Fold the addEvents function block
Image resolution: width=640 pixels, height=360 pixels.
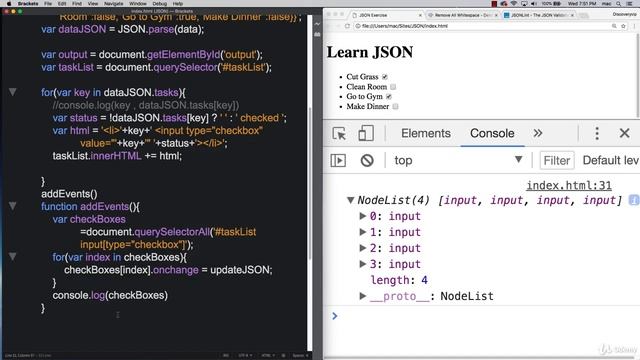point(13,206)
